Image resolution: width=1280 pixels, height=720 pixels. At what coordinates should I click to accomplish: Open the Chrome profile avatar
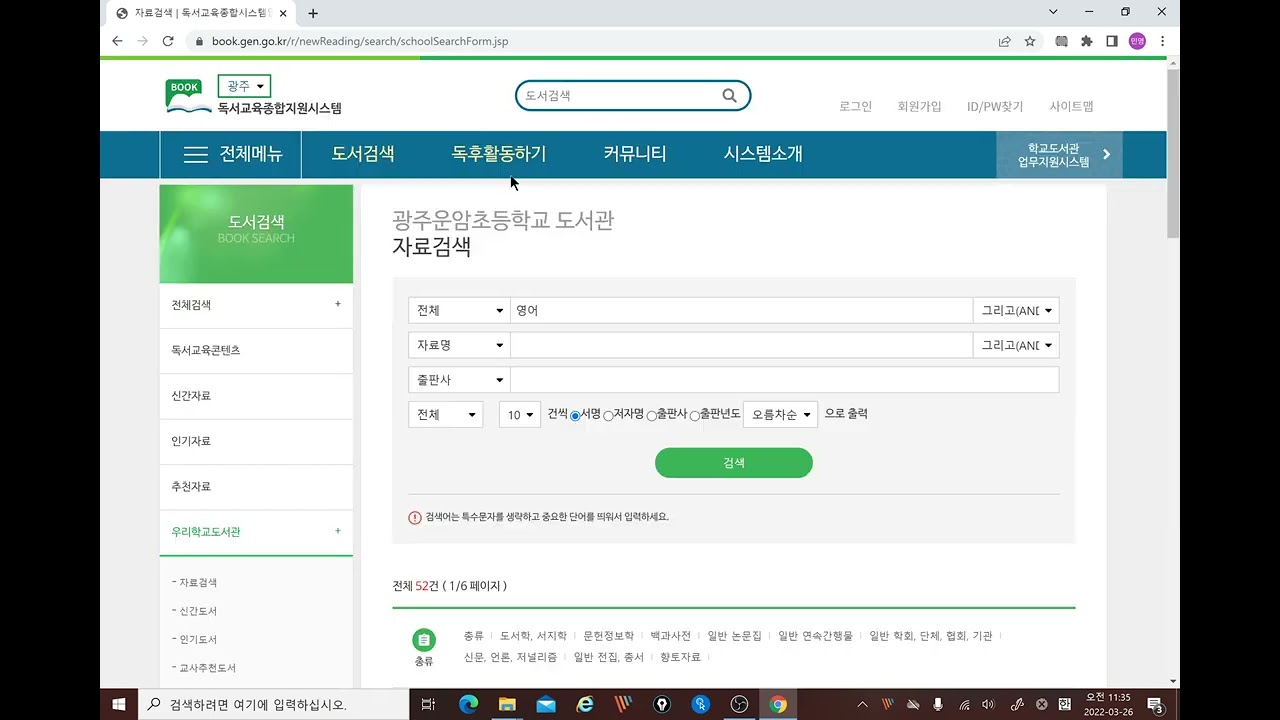coord(1137,41)
